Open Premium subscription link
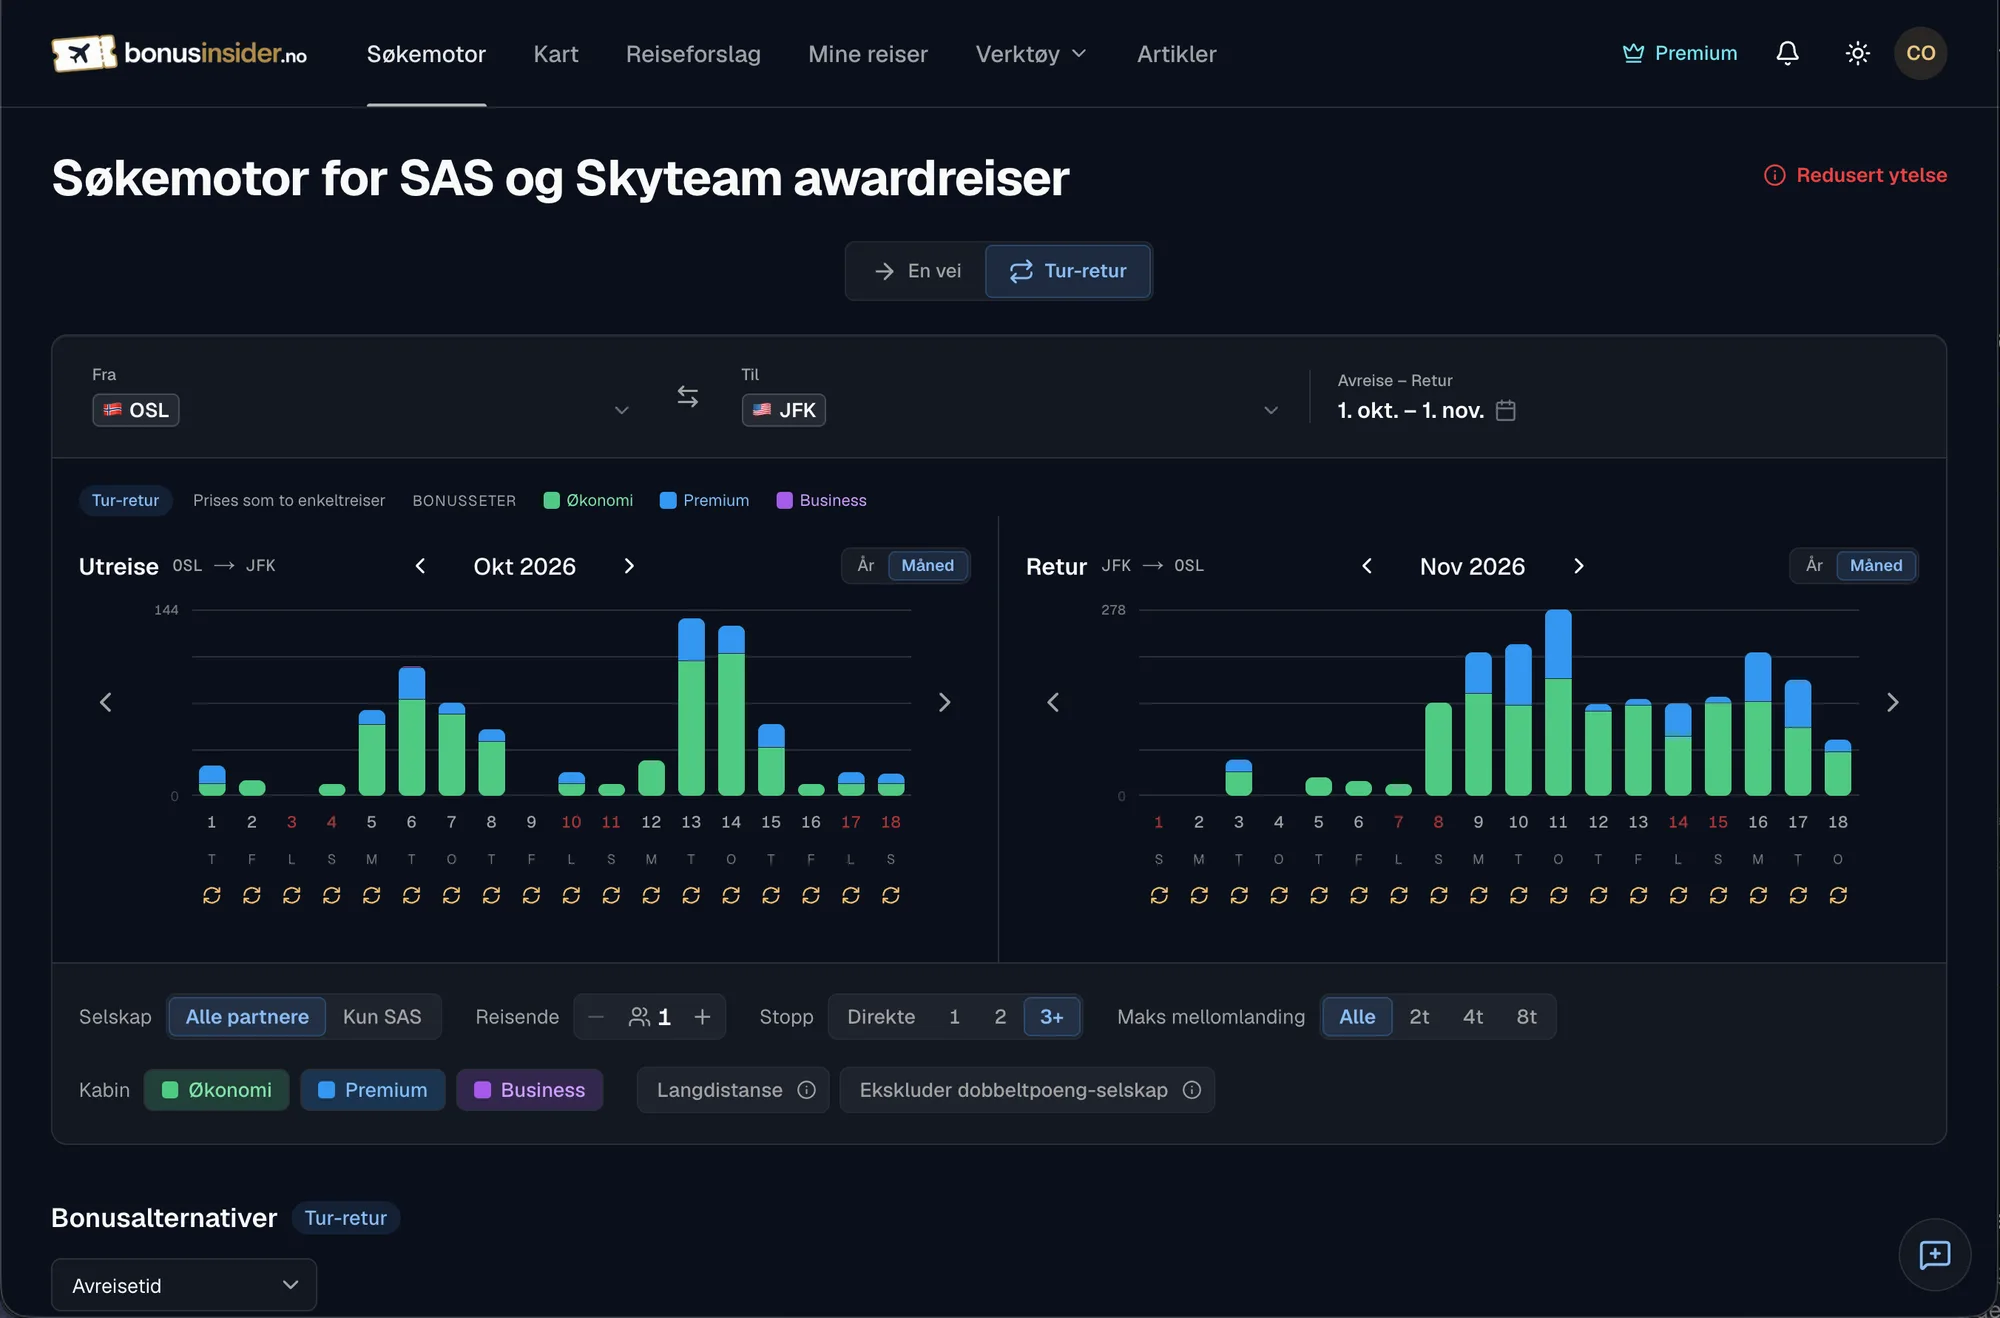Viewport: 2000px width, 1318px height. point(1680,53)
